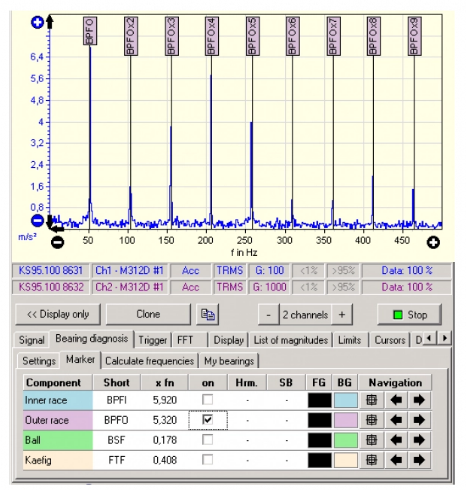Enable the FTF Kaefig marker checkbox
This screenshot has height=490, width=466.
208,460
